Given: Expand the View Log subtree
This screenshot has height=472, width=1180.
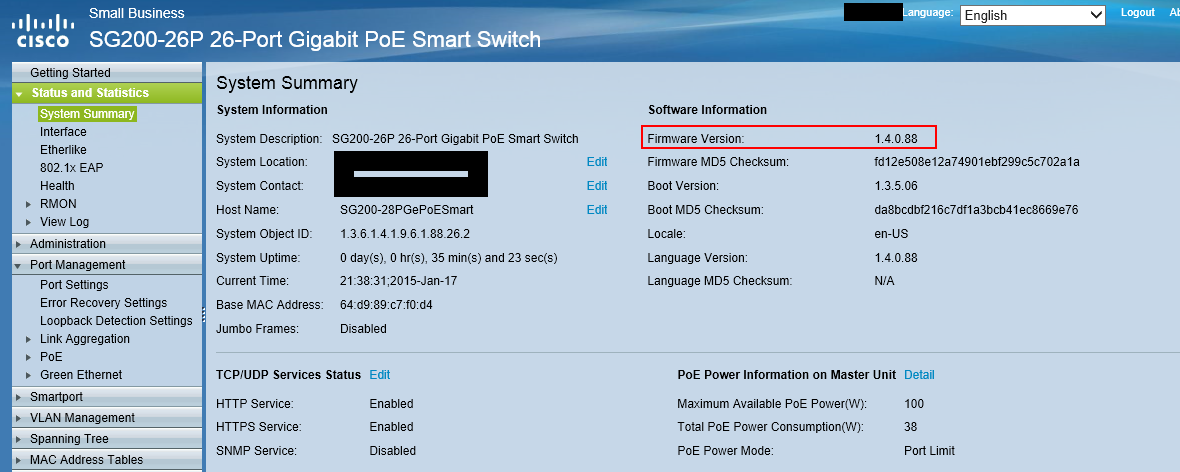Looking at the screenshot, I should [29, 222].
